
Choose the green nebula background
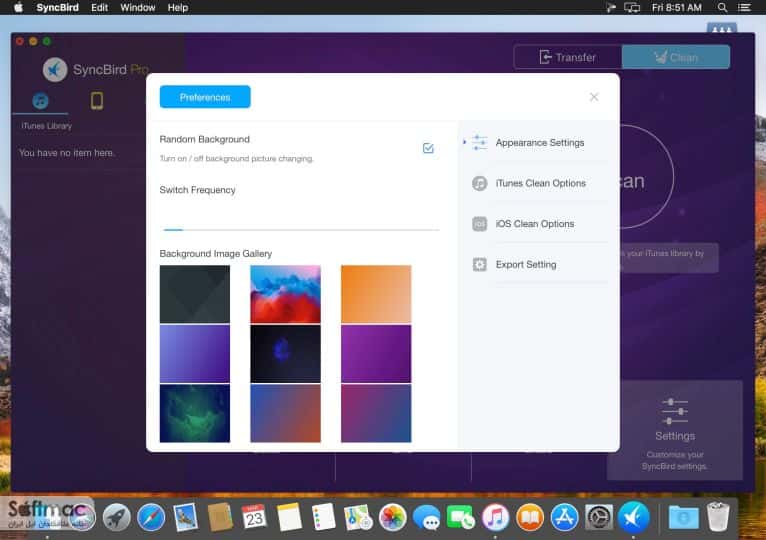click(194, 413)
